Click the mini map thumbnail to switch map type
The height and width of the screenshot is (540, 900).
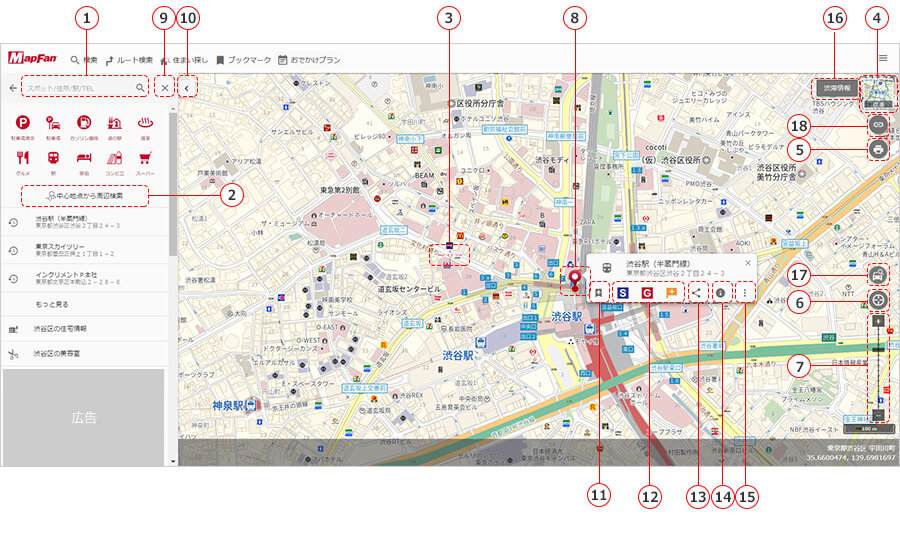[x=879, y=93]
